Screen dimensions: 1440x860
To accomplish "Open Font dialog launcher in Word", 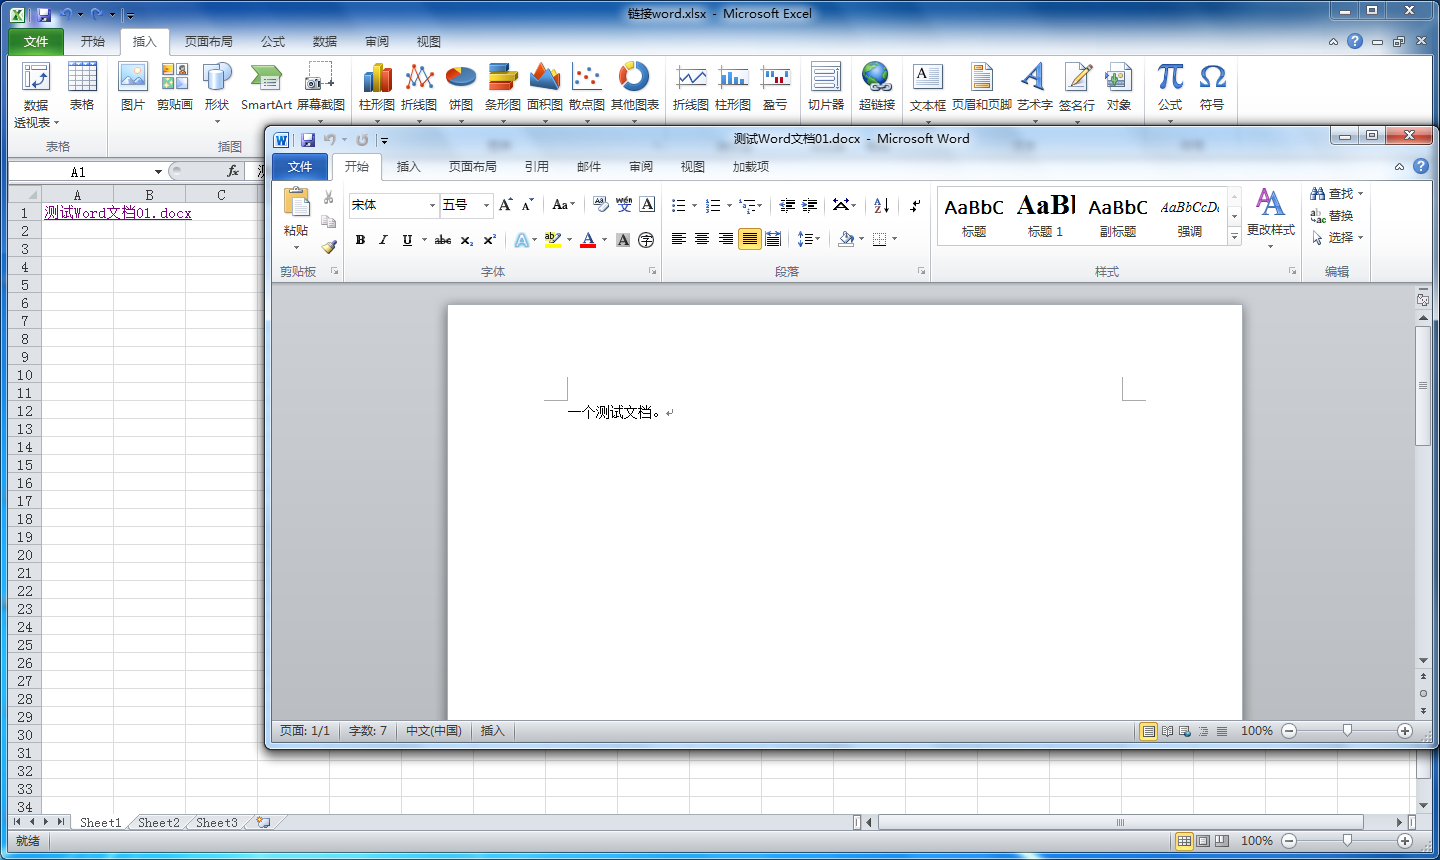I will 652,271.
